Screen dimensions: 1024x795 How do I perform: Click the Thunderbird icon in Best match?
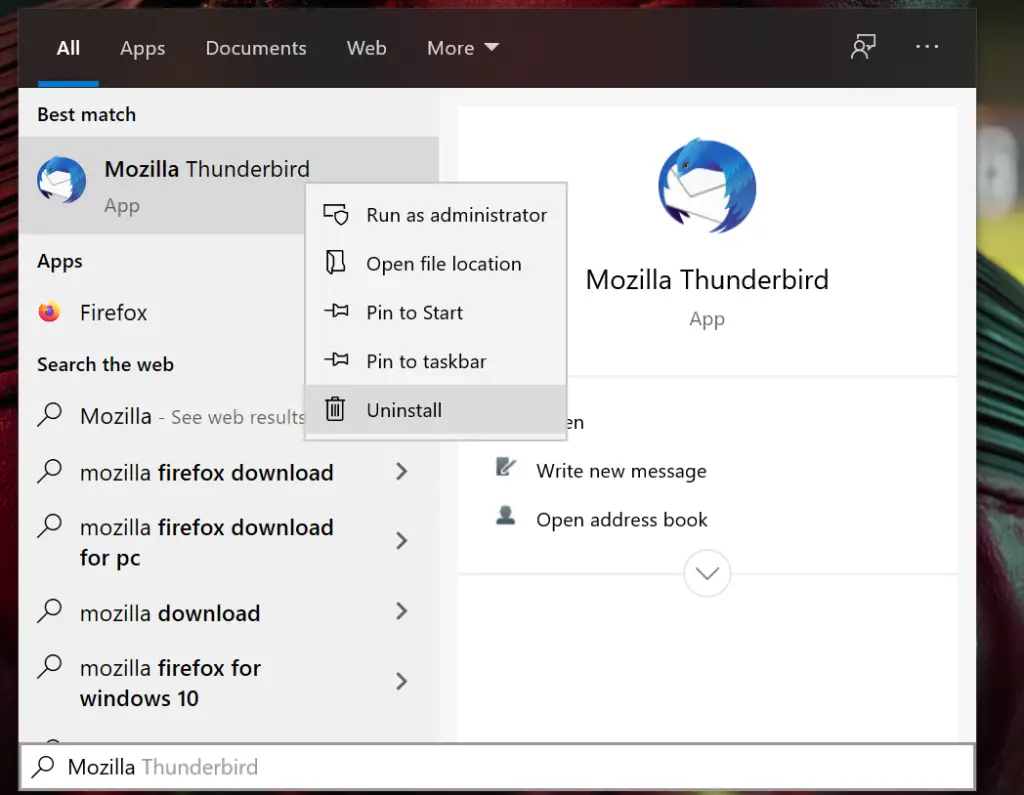pyautogui.click(x=61, y=180)
